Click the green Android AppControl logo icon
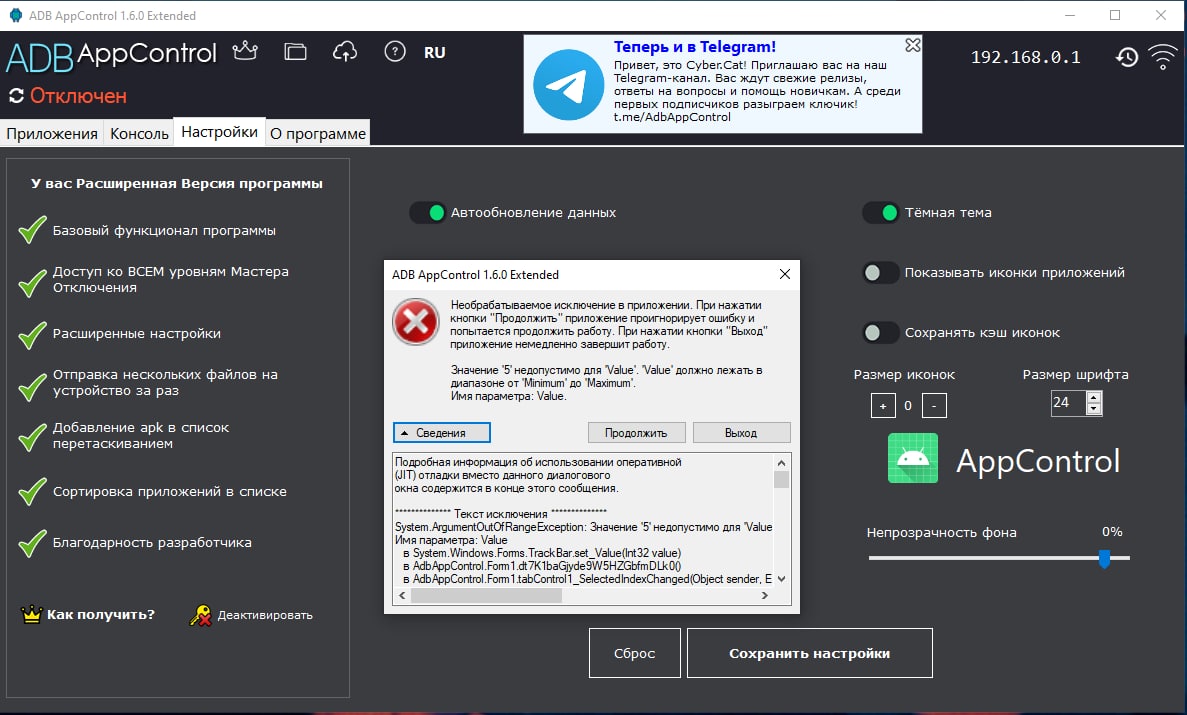 pyautogui.click(x=913, y=458)
